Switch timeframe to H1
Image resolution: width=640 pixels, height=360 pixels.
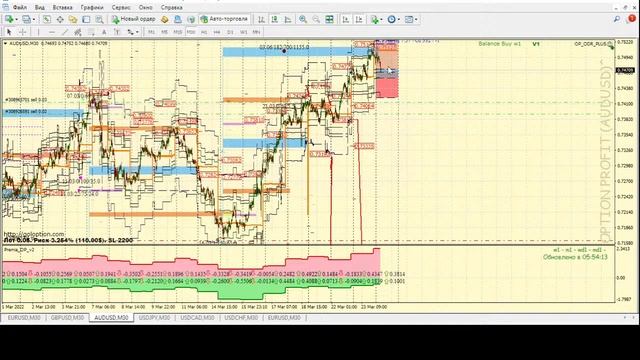tap(204, 32)
